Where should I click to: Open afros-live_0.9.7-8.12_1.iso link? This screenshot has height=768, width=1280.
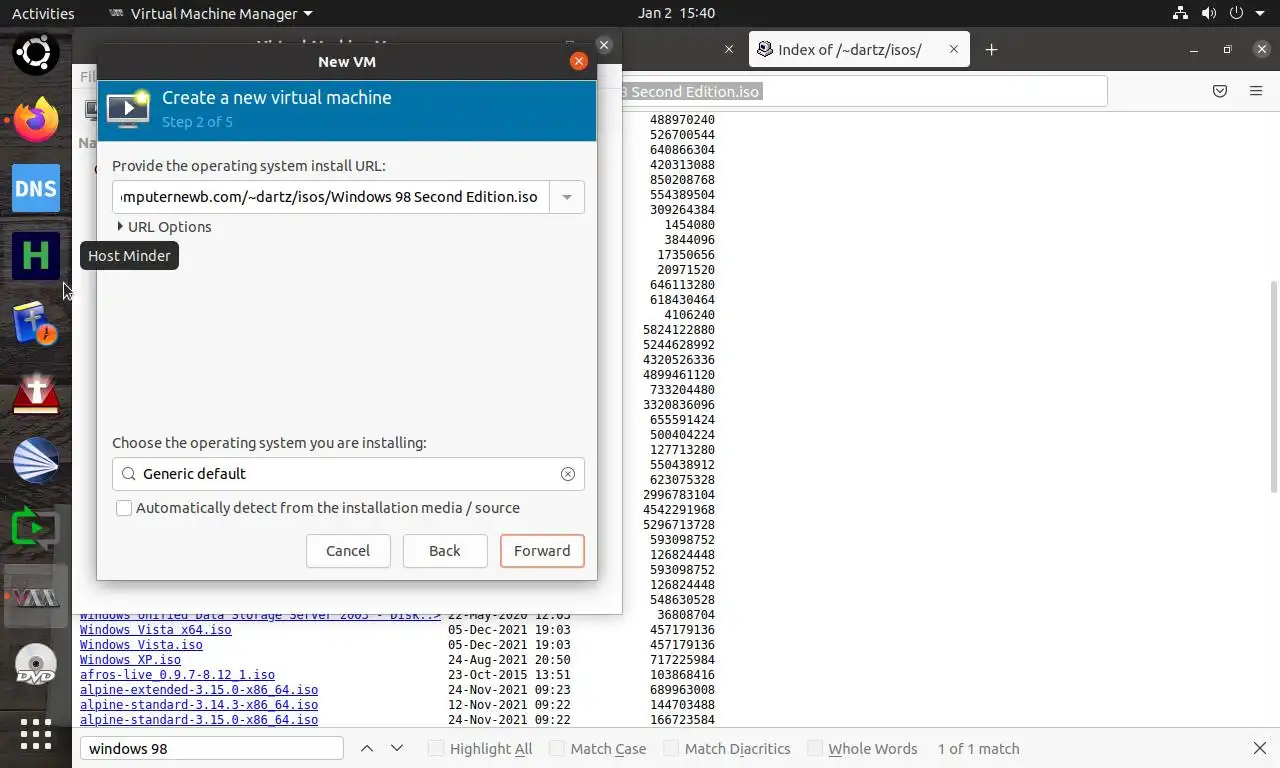pyautogui.click(x=177, y=675)
